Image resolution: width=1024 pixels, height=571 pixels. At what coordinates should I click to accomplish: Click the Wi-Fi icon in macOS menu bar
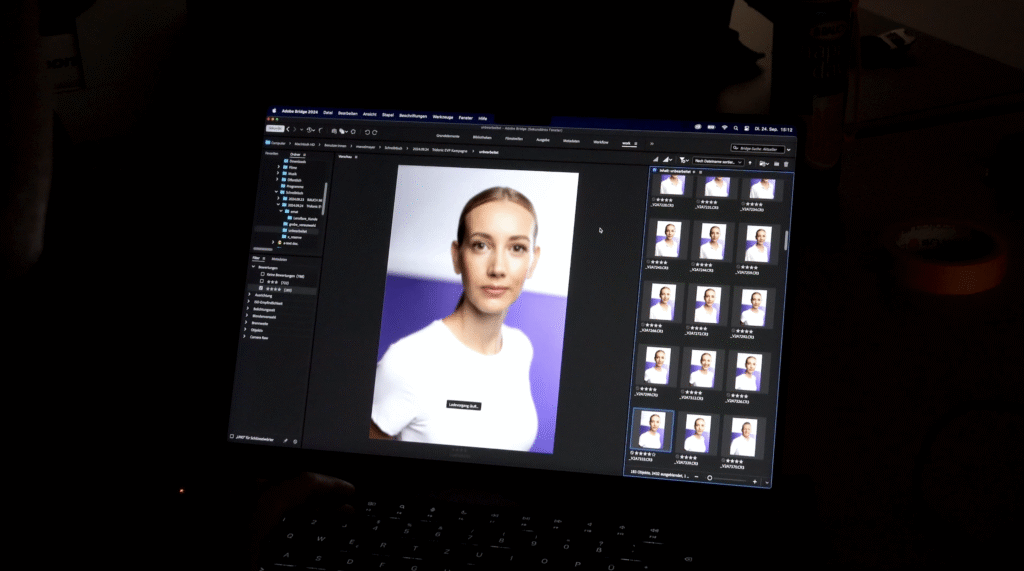[724, 129]
